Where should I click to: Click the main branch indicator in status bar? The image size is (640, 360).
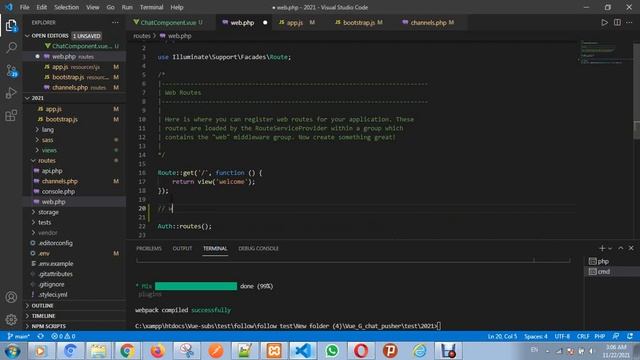coord(19,336)
